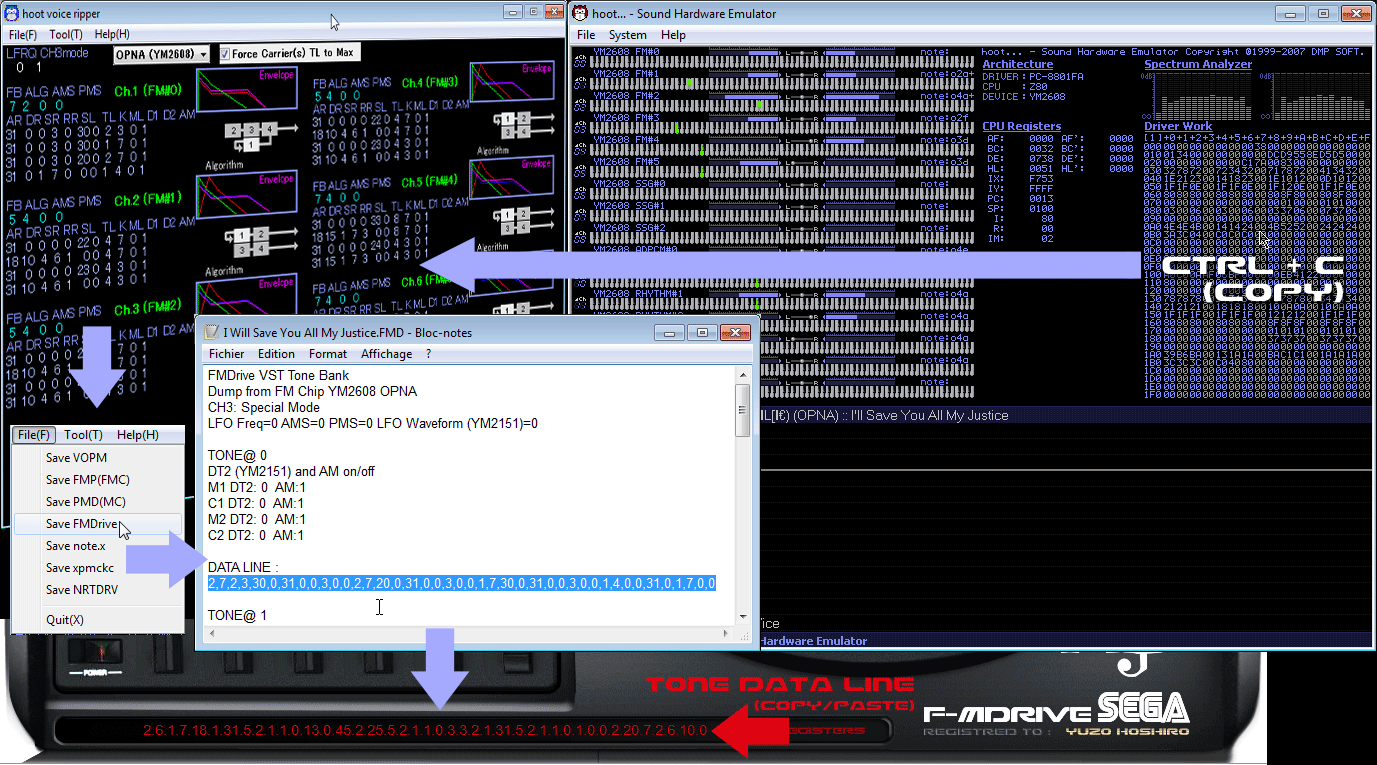Viewport: 1377px width, 765px height.
Task: Open the Edition menu in Notepad
Action: tap(276, 354)
